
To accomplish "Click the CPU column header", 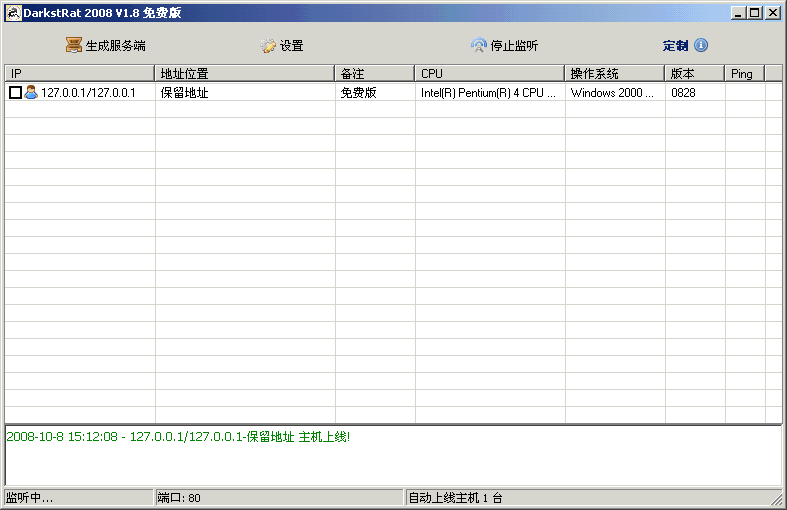I will [489, 74].
